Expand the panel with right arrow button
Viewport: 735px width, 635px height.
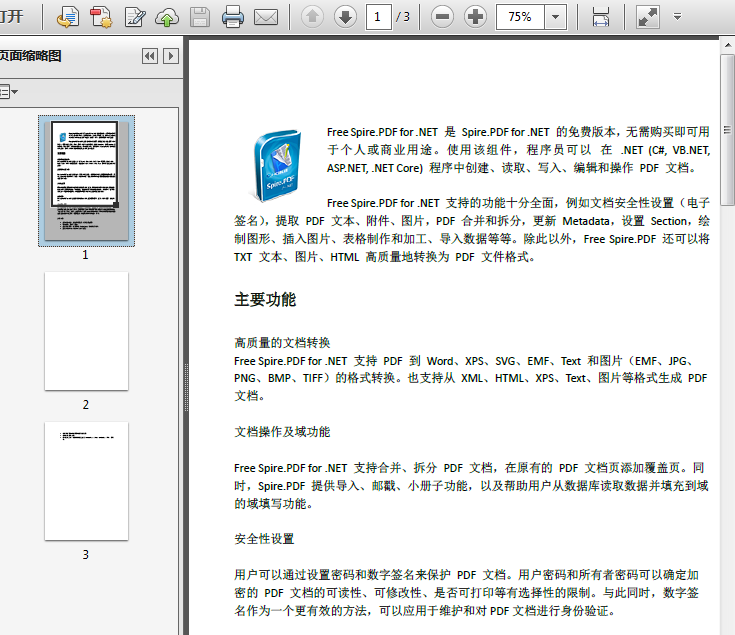click(x=171, y=56)
